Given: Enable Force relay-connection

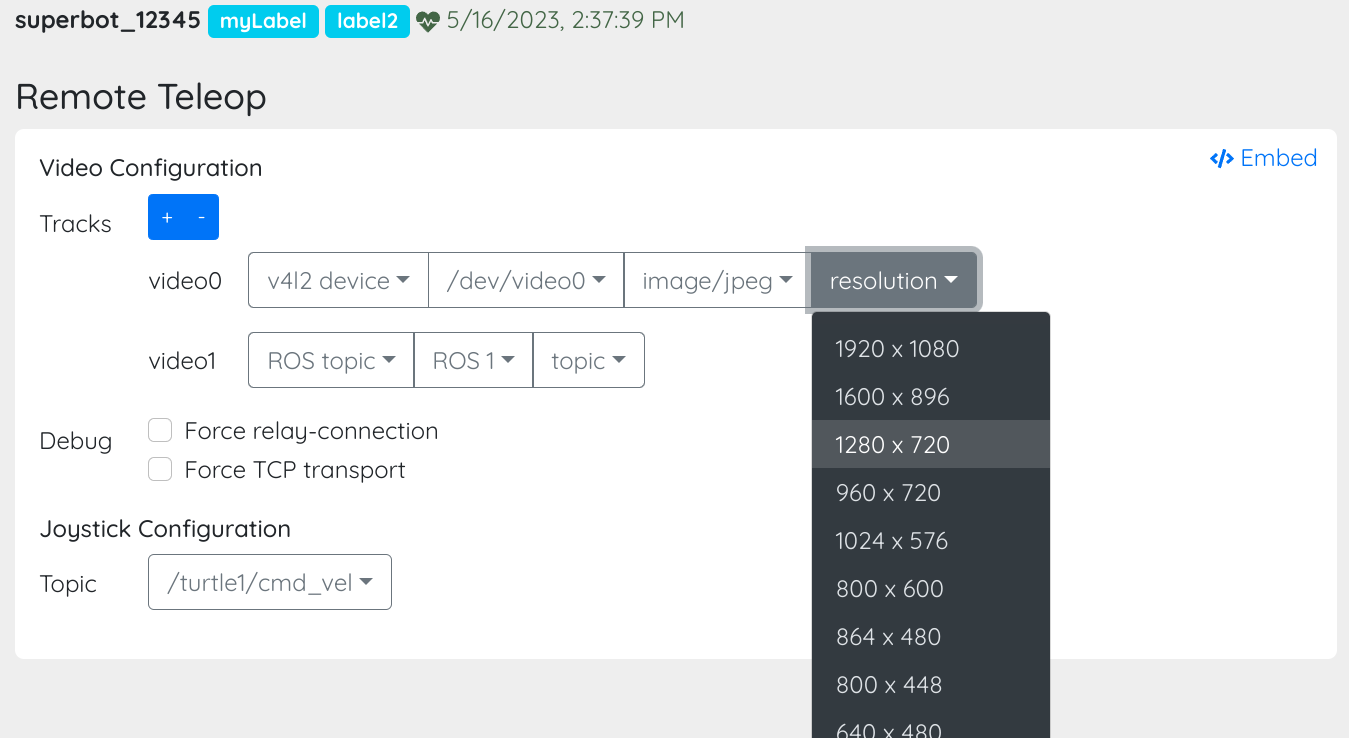Looking at the screenshot, I should tap(160, 430).
